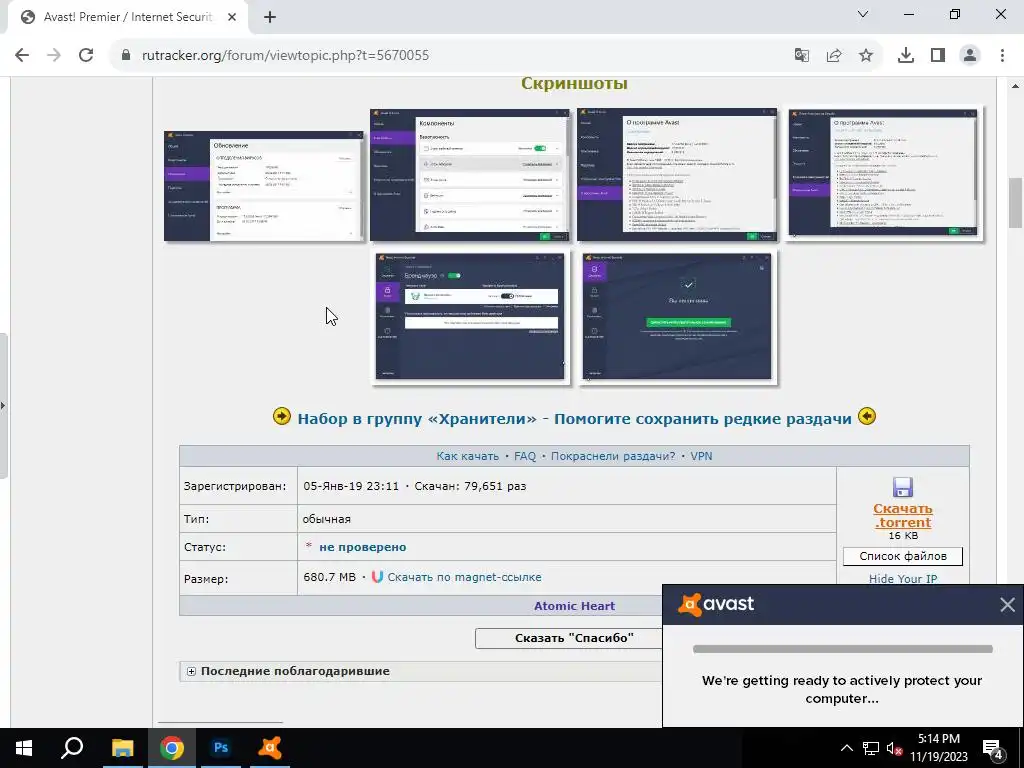Open the notification center icon

[992, 748]
